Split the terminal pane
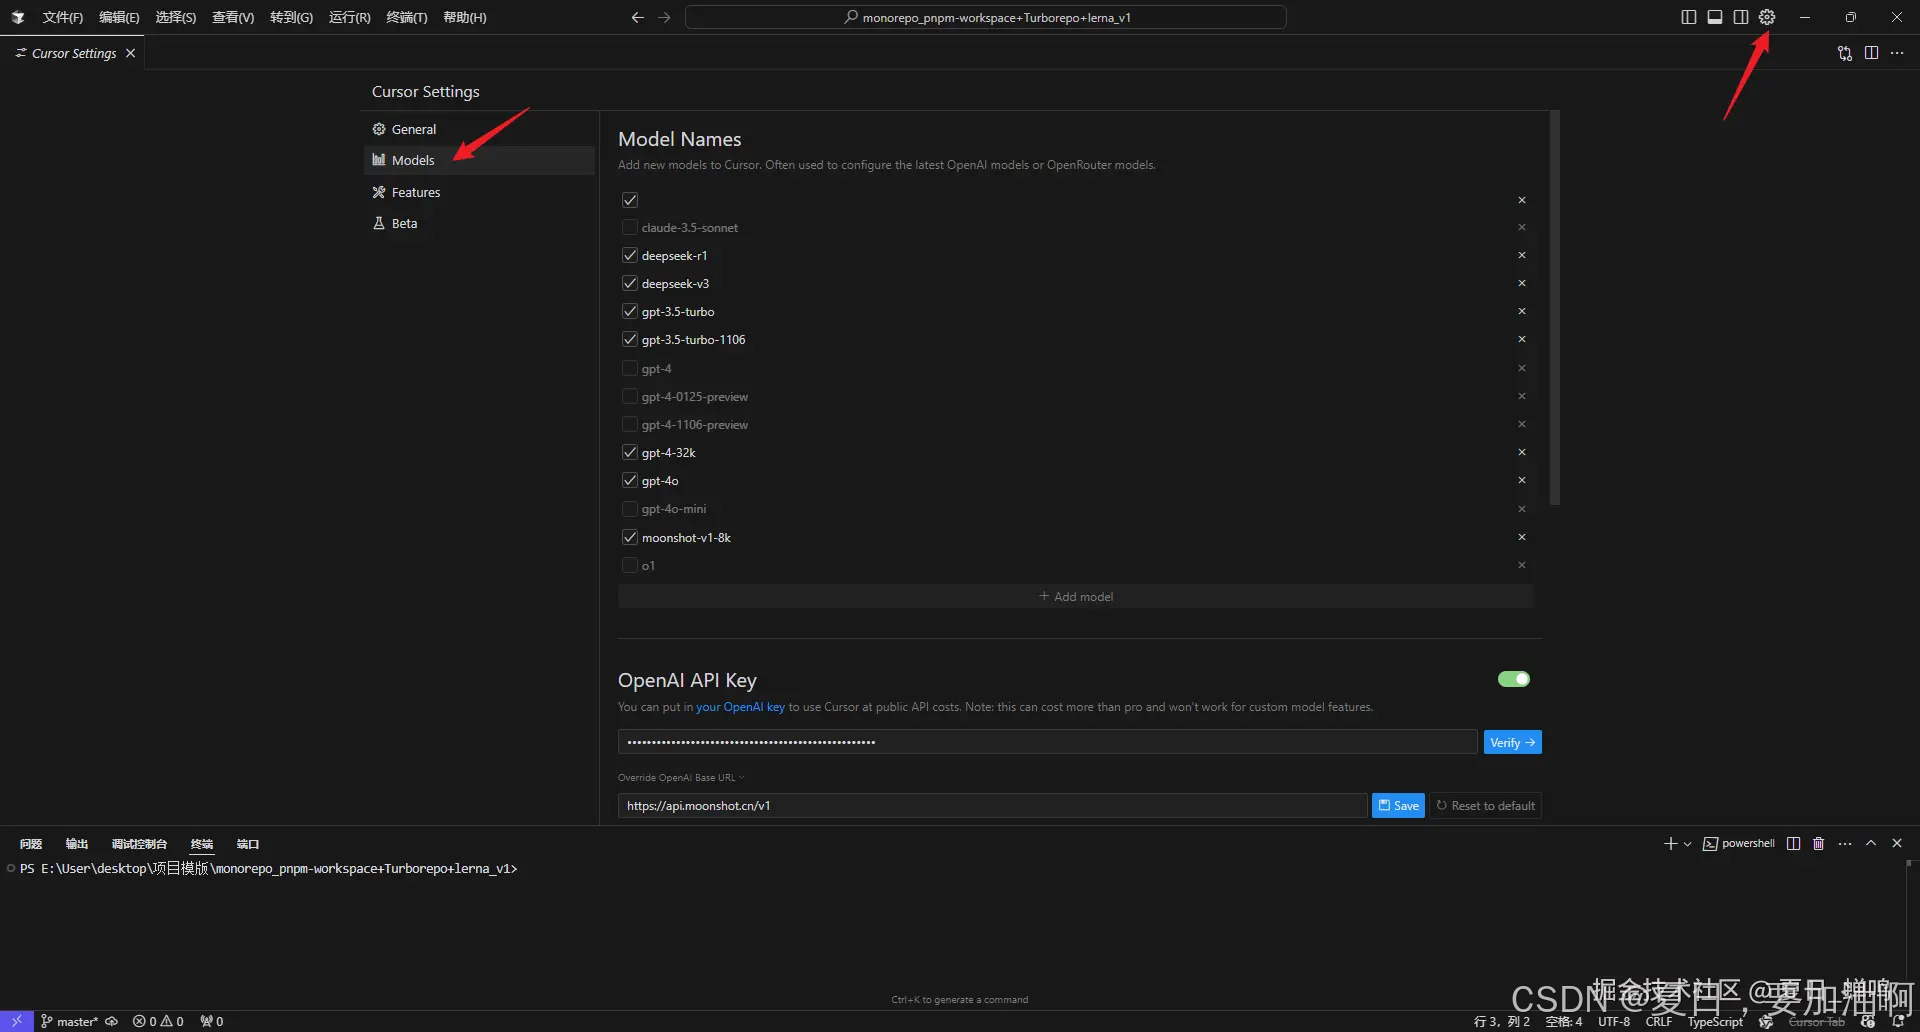This screenshot has height=1032, width=1920. point(1794,844)
